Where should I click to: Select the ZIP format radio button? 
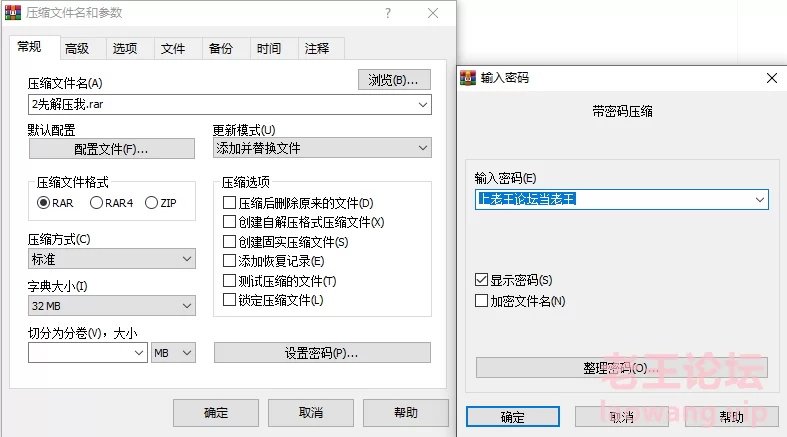(151, 203)
